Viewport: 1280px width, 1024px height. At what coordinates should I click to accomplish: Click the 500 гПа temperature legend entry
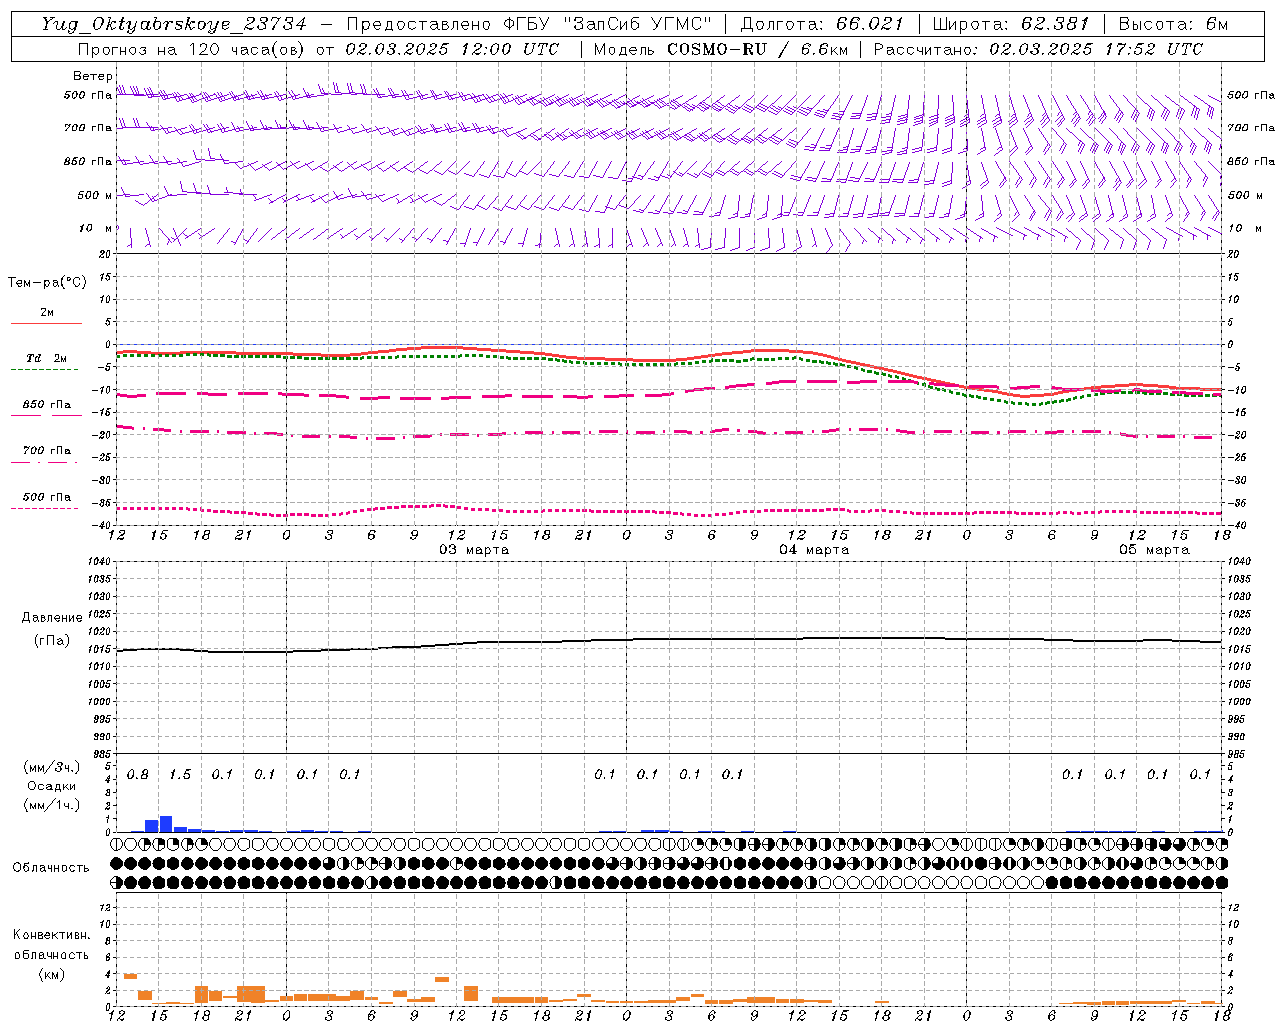pos(46,497)
